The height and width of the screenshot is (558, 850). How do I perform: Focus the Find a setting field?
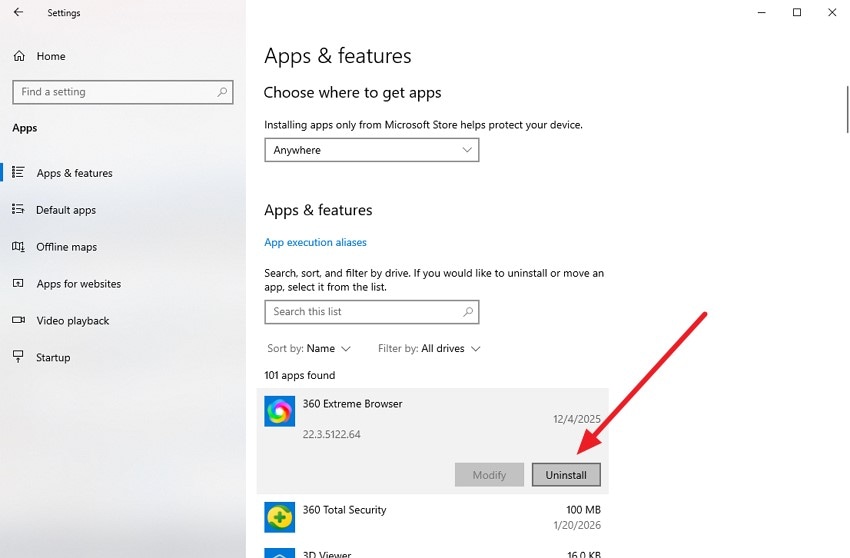[123, 92]
